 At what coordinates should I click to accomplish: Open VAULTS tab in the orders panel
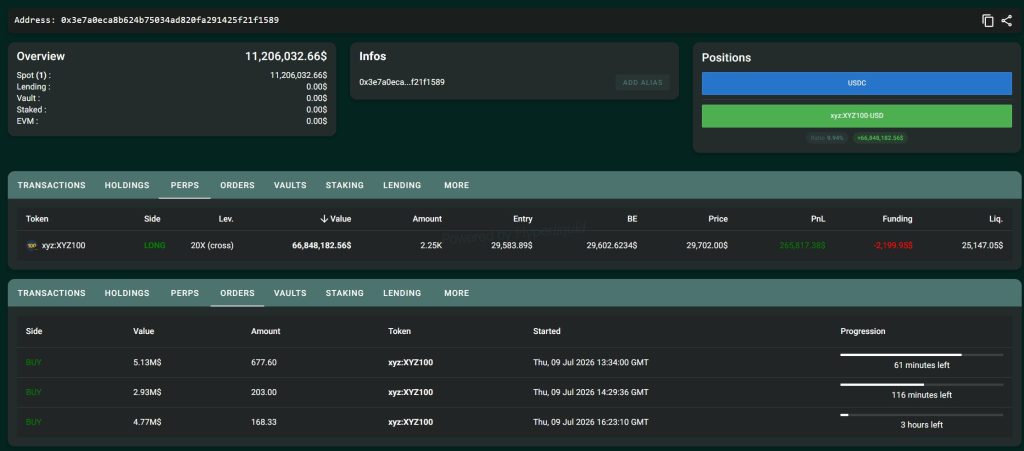(x=290, y=293)
